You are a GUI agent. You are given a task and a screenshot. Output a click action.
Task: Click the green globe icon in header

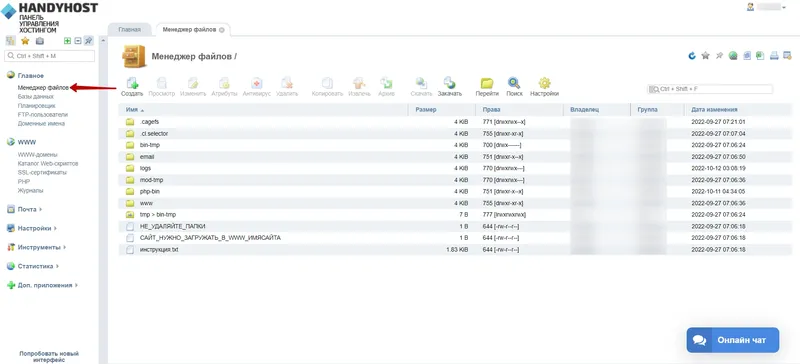pos(733,56)
